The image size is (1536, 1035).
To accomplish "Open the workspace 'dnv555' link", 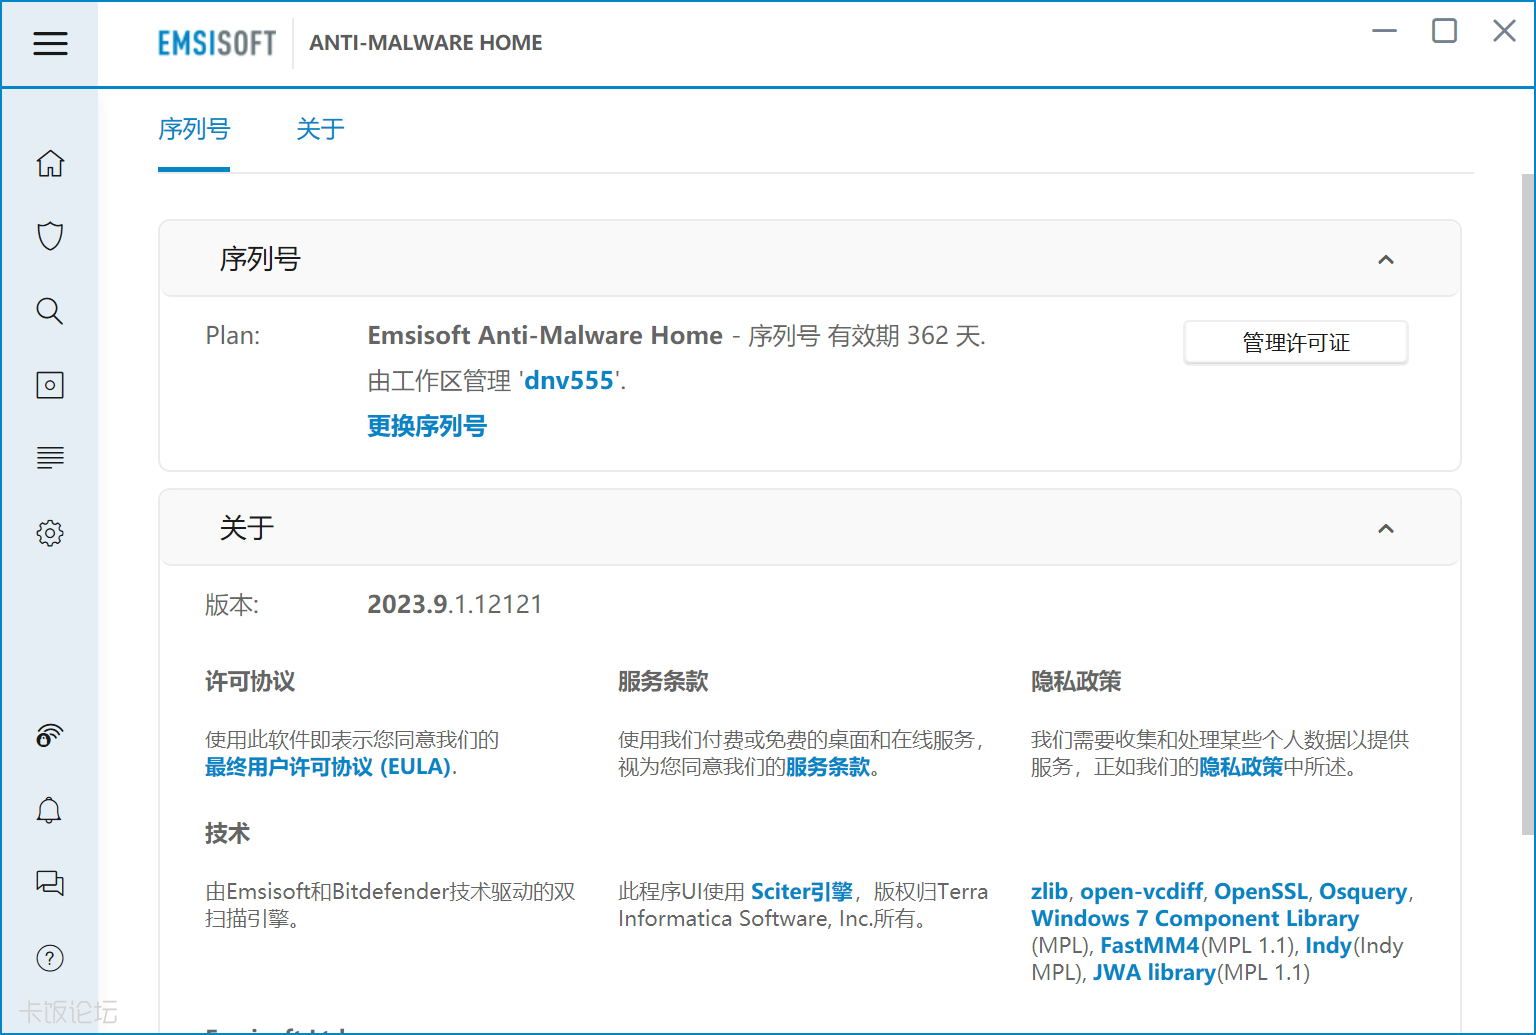I will [569, 381].
